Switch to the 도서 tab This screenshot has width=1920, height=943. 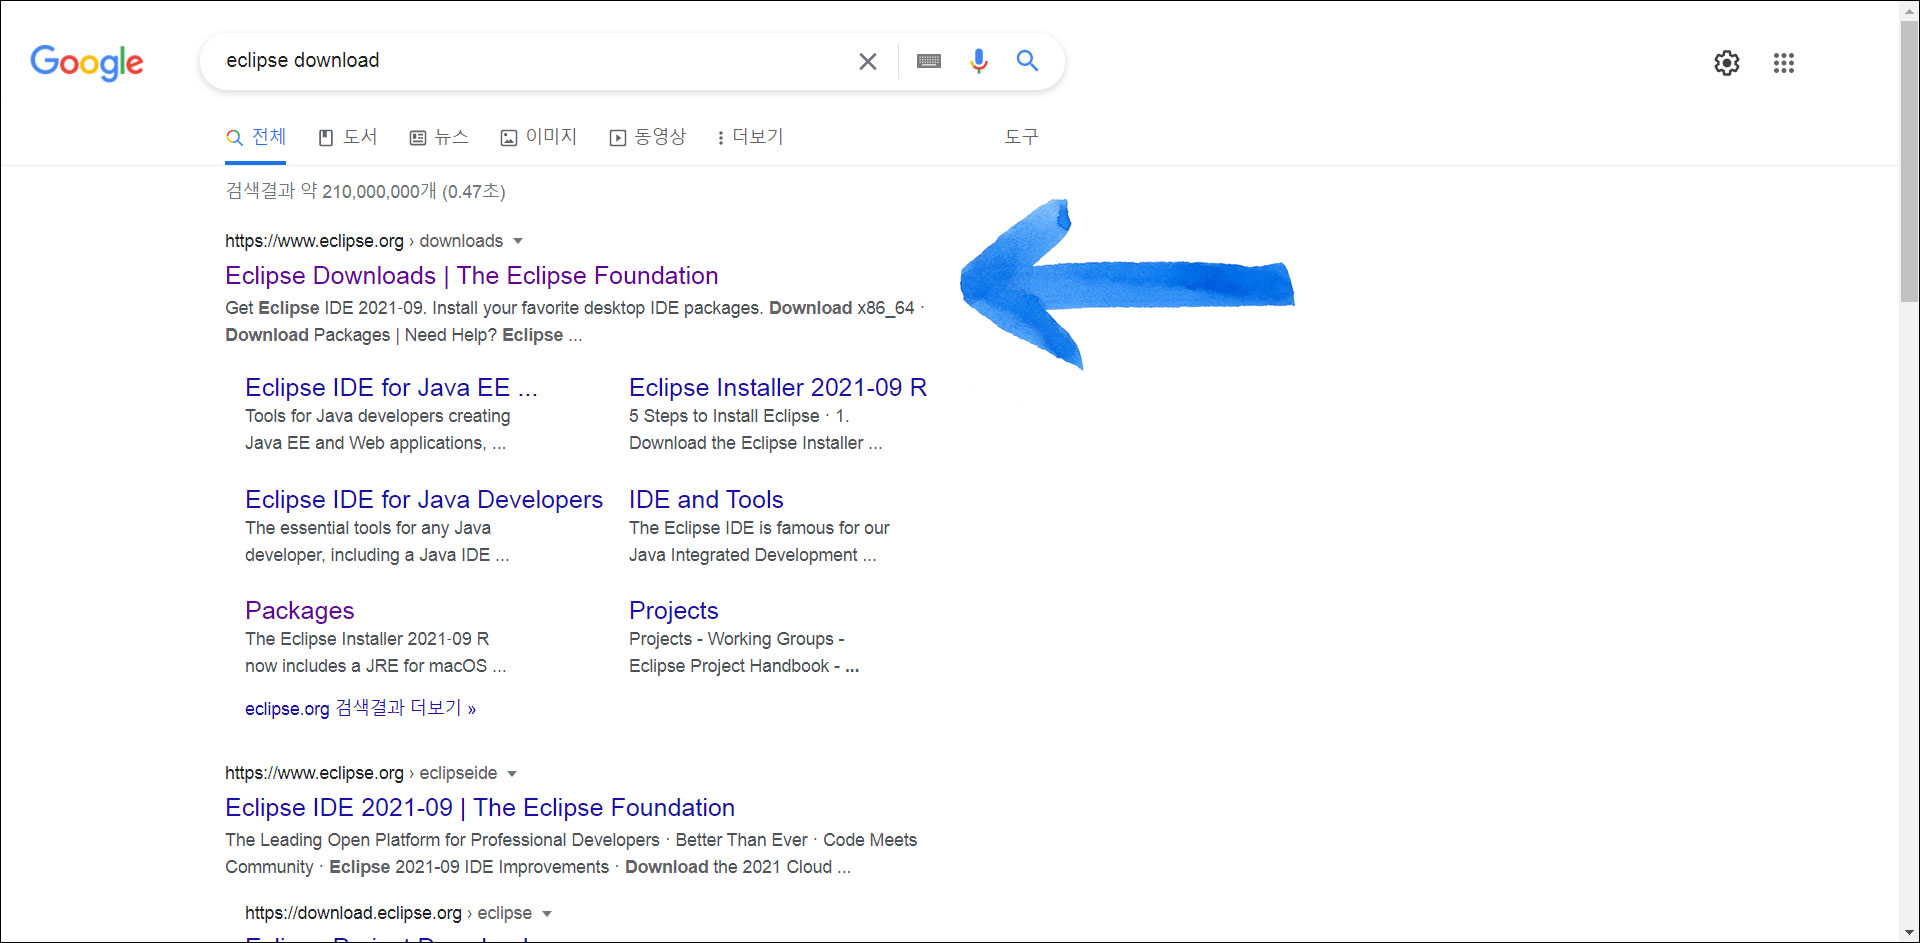[x=348, y=137]
